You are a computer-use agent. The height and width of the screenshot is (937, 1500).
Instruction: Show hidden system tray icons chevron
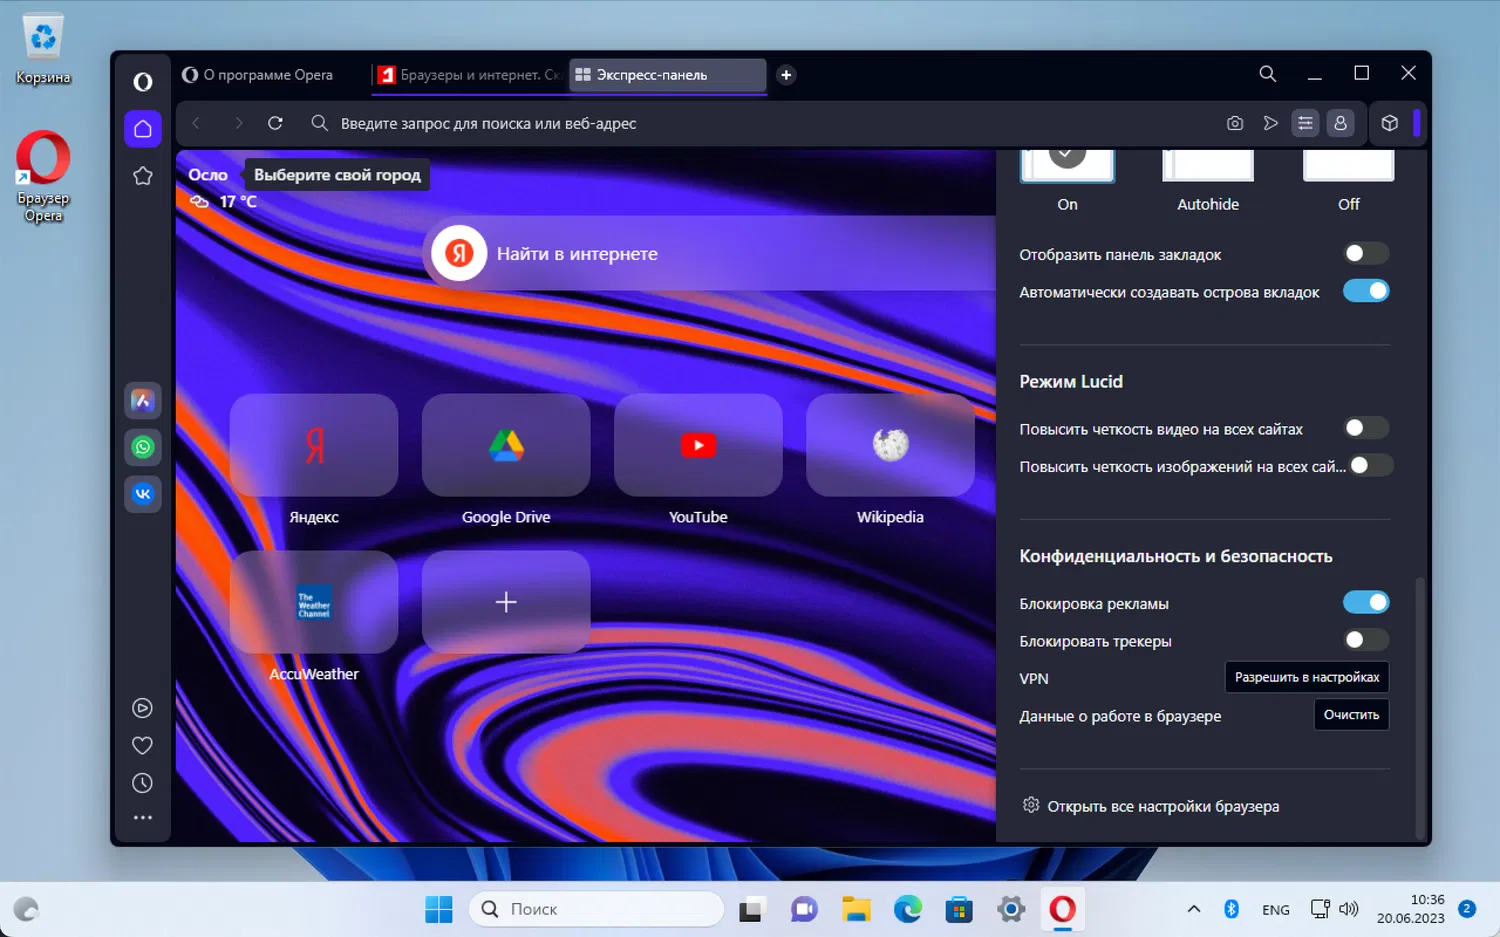(x=1193, y=909)
